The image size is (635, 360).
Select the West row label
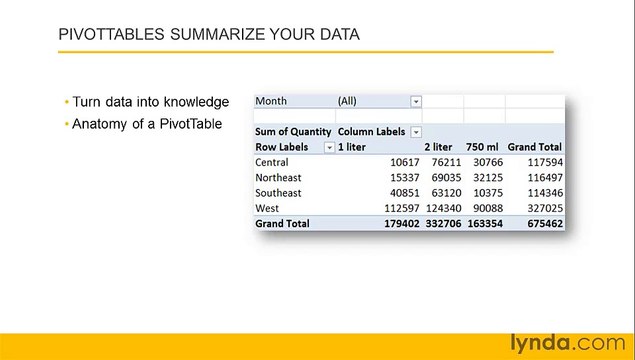coord(267,209)
